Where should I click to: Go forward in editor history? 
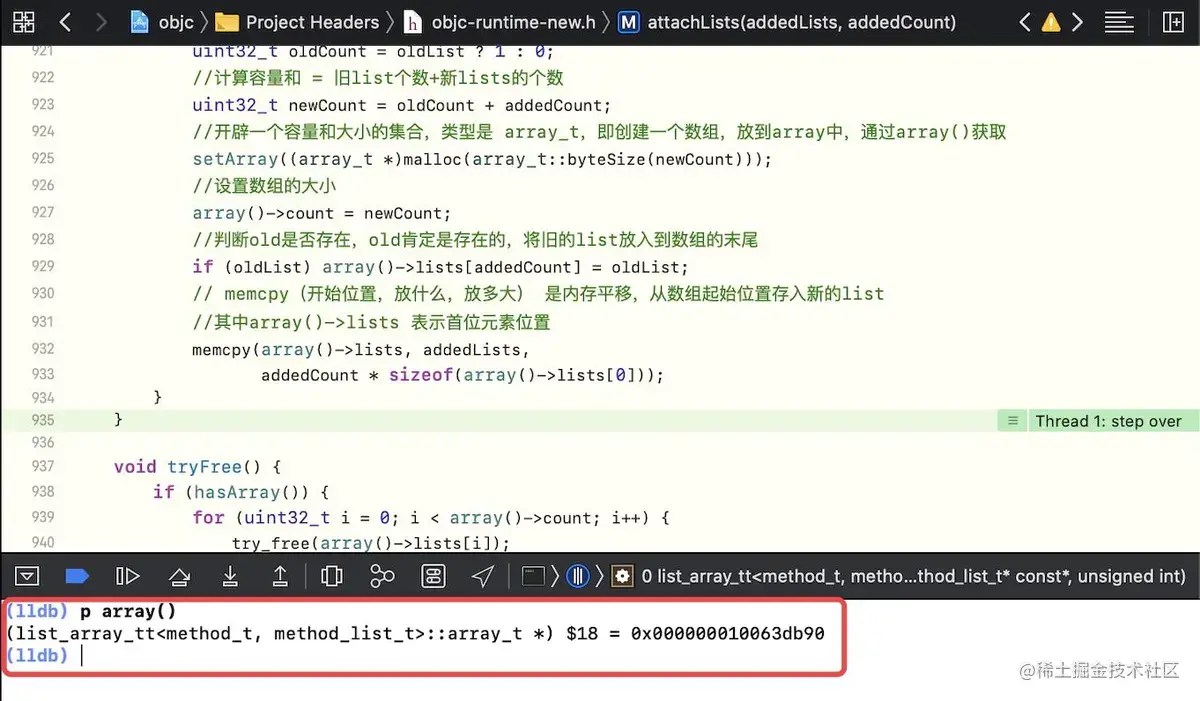101,22
